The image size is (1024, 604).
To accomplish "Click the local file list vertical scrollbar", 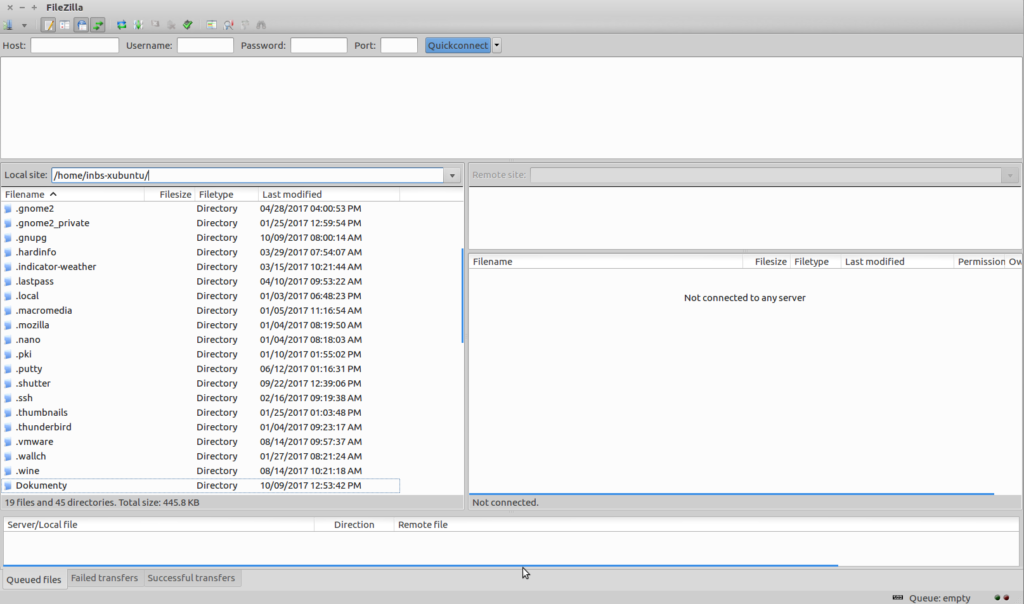I will click(x=462, y=296).
